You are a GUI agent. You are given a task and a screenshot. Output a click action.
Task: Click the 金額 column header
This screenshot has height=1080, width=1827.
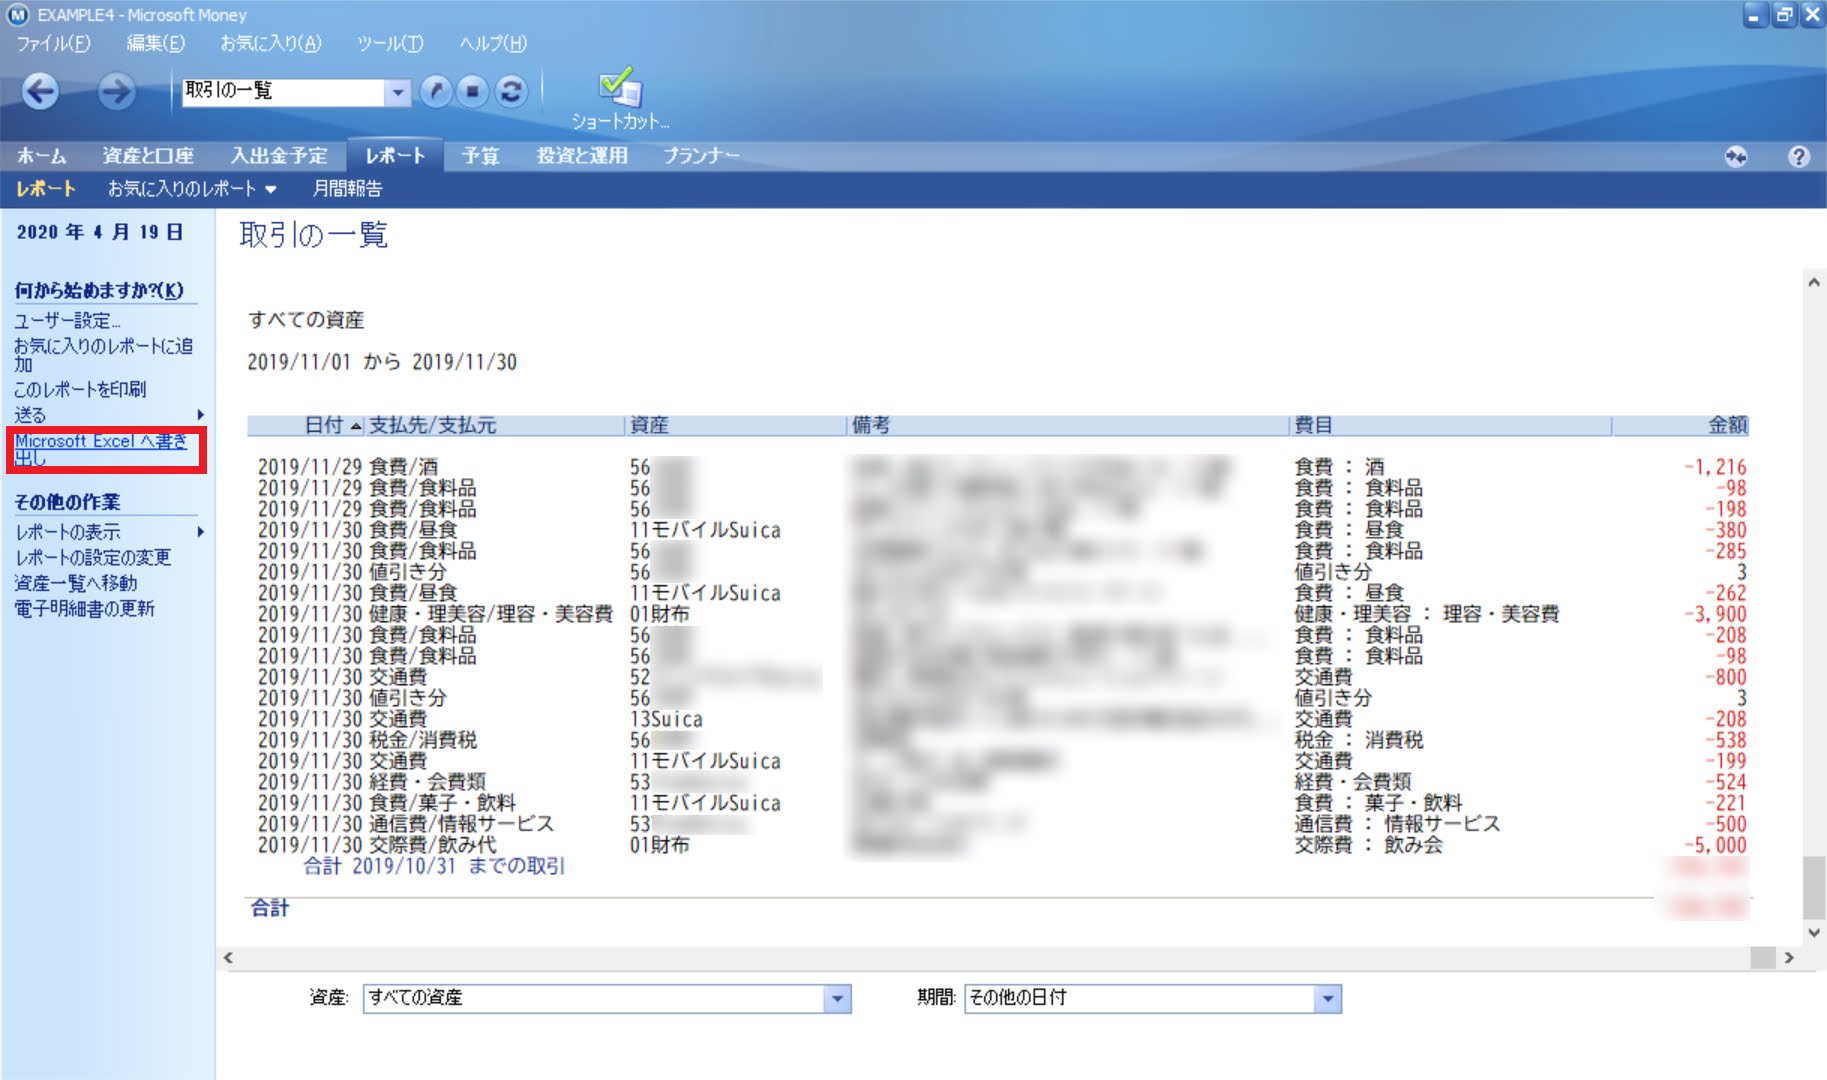(1727, 425)
